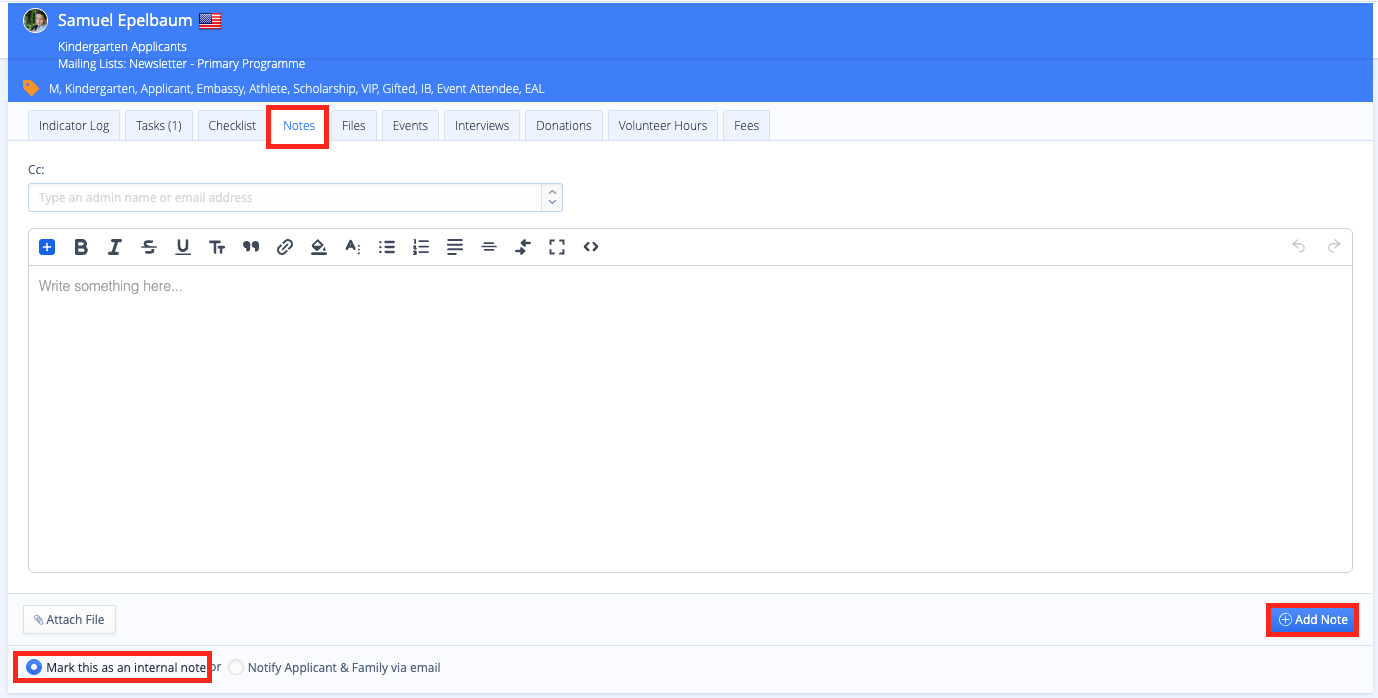Insert a block quote in the note
Screen dimensions: 1378x698
tap(251, 247)
